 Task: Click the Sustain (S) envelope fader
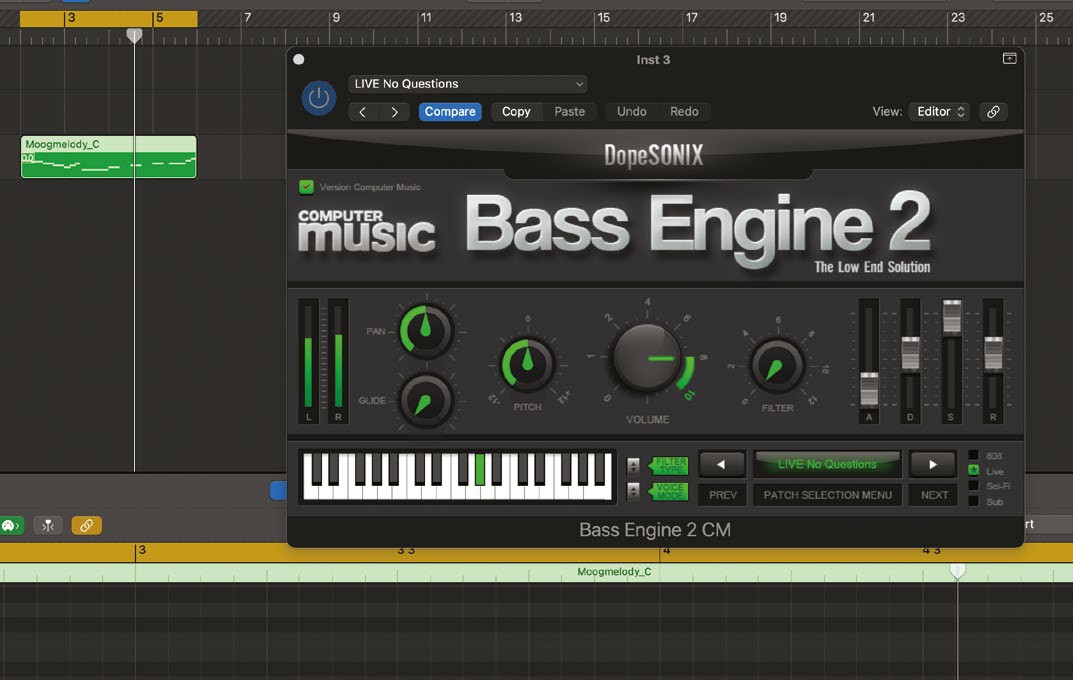(952, 317)
